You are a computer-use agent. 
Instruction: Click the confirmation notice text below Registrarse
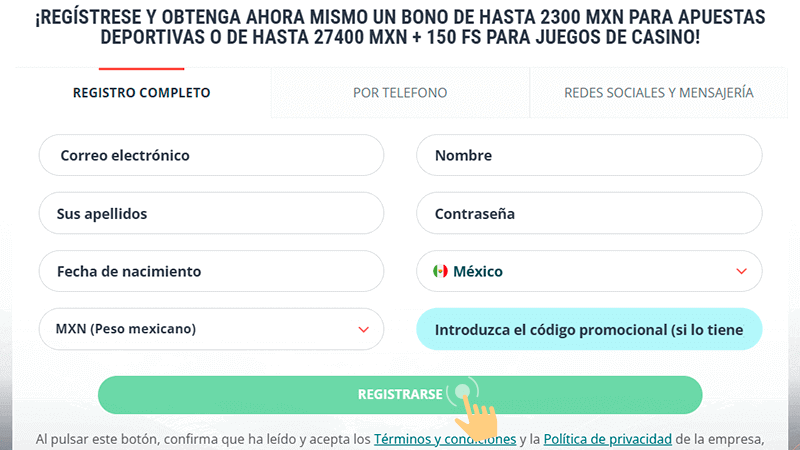tap(200, 438)
